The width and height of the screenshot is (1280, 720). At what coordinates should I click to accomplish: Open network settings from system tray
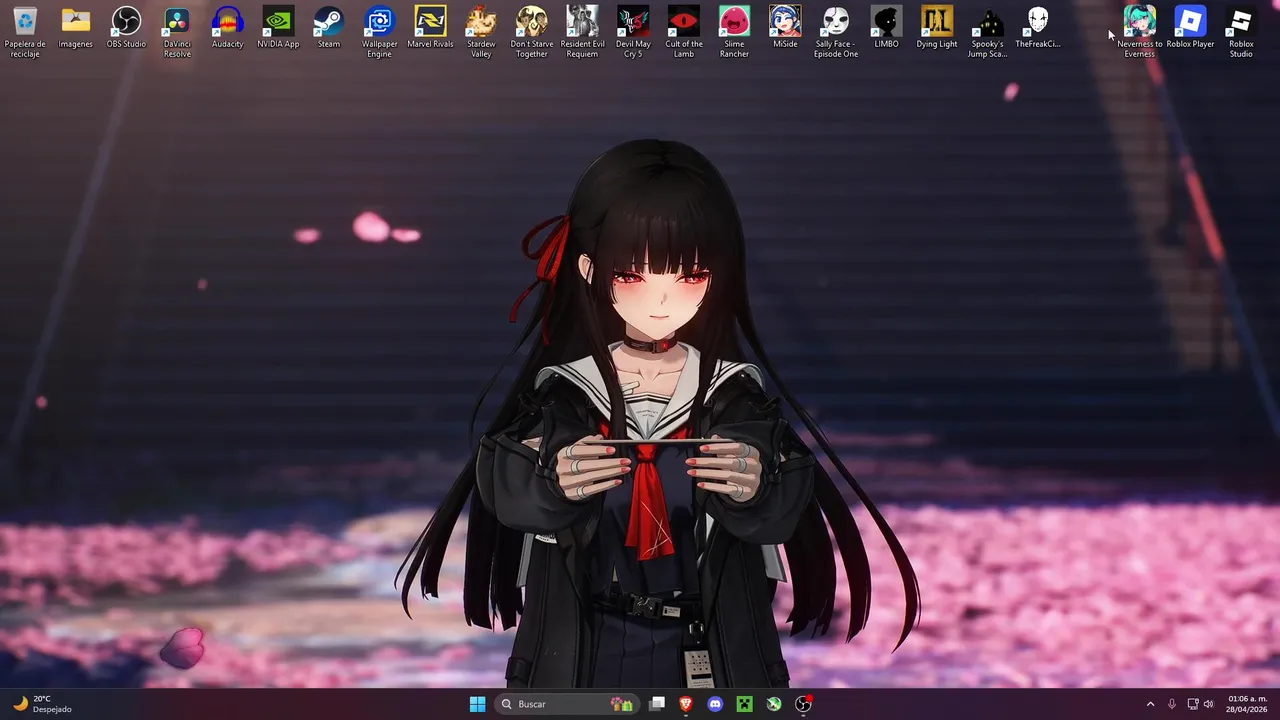(x=1193, y=704)
